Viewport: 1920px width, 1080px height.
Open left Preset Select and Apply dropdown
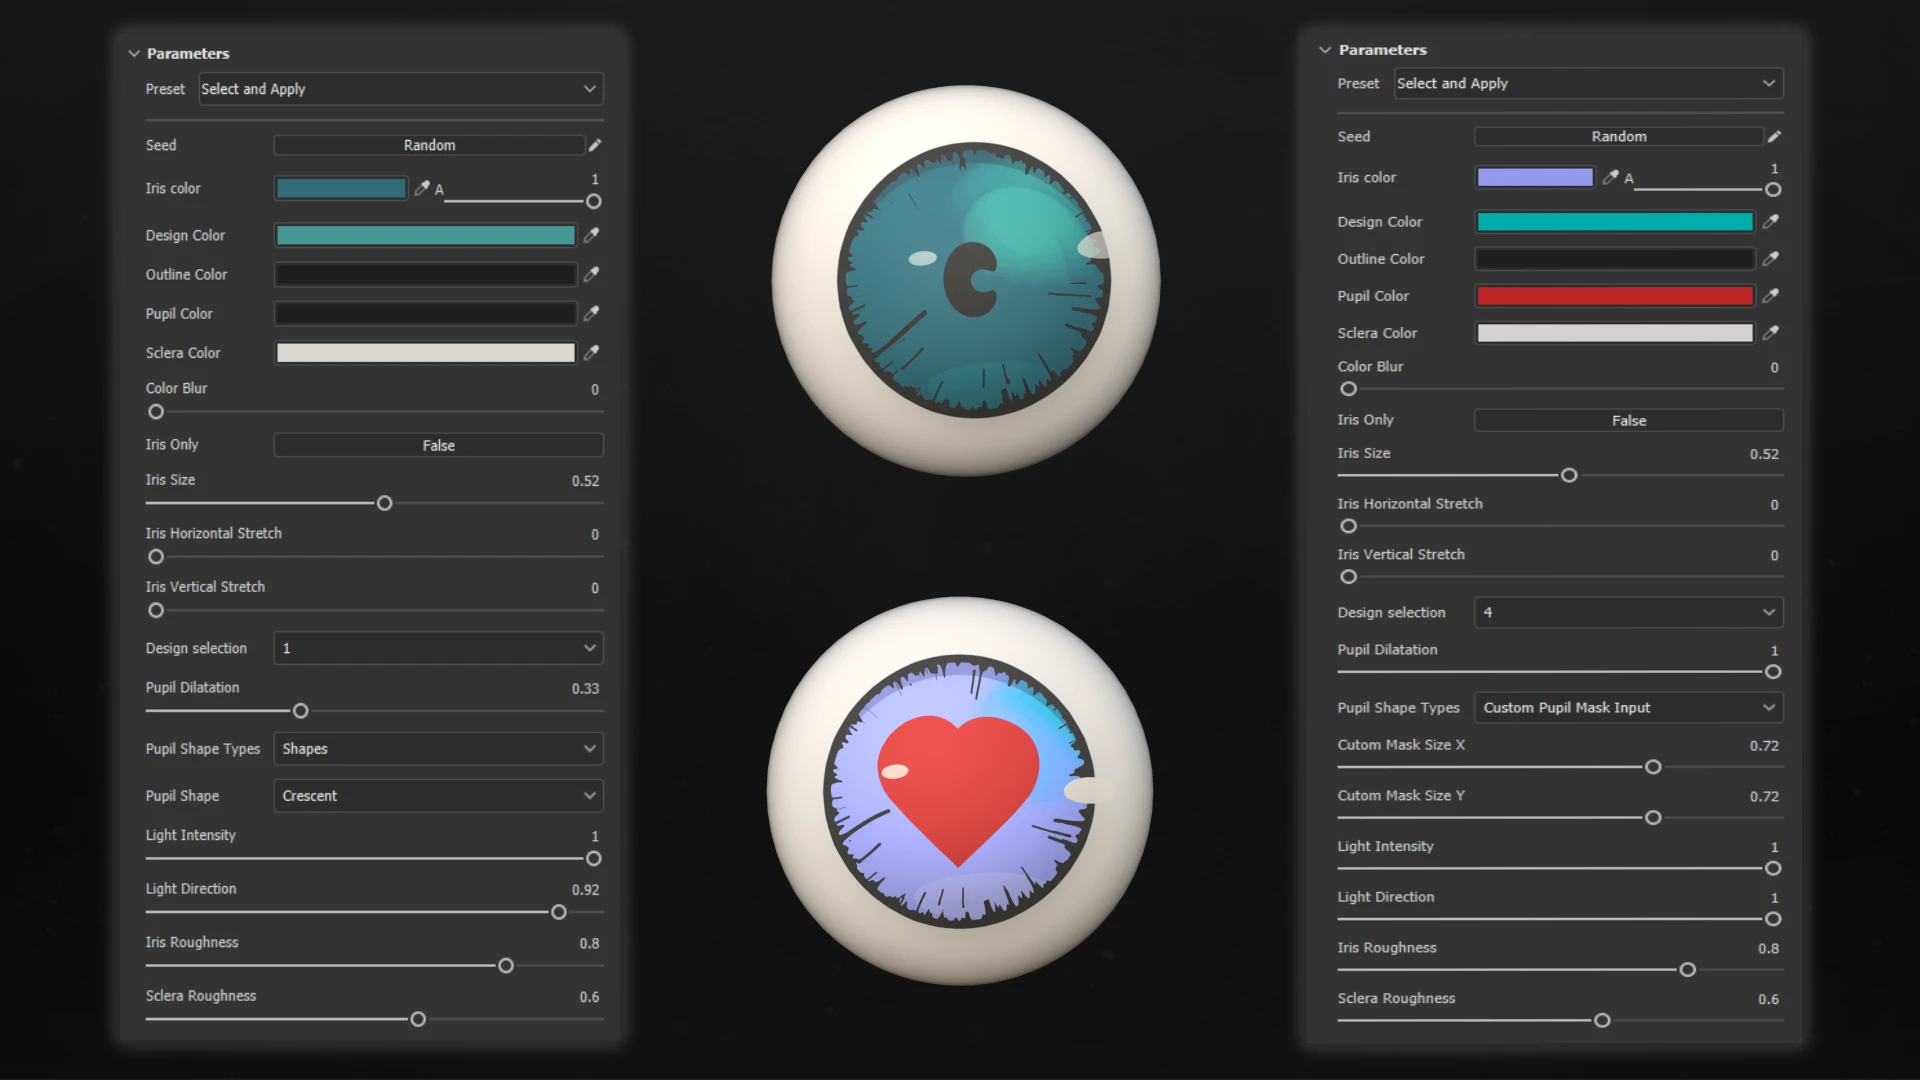point(401,89)
